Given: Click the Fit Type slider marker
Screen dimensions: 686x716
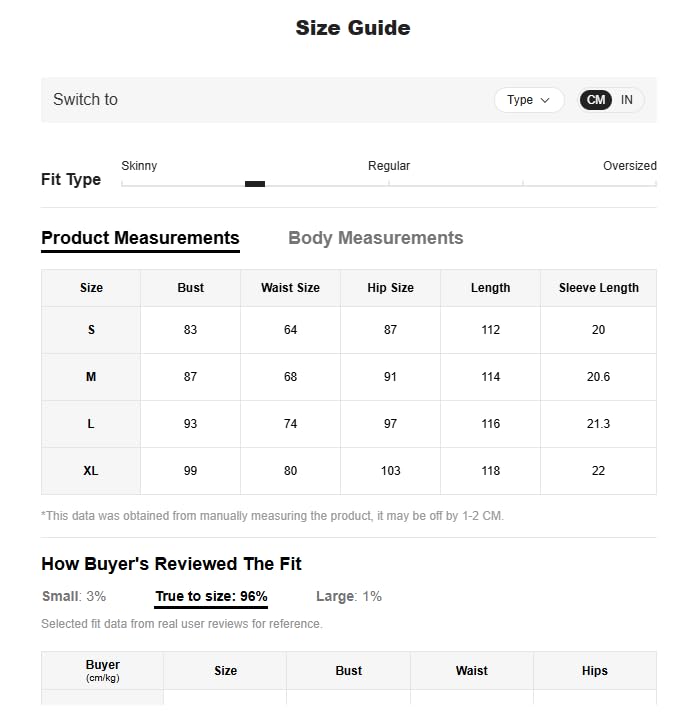Looking at the screenshot, I should click(x=255, y=184).
